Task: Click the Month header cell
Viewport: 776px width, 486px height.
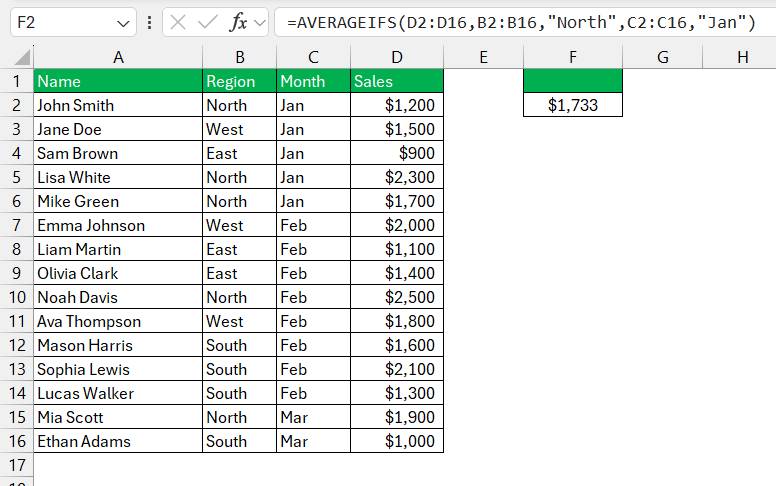Action: 313,81
